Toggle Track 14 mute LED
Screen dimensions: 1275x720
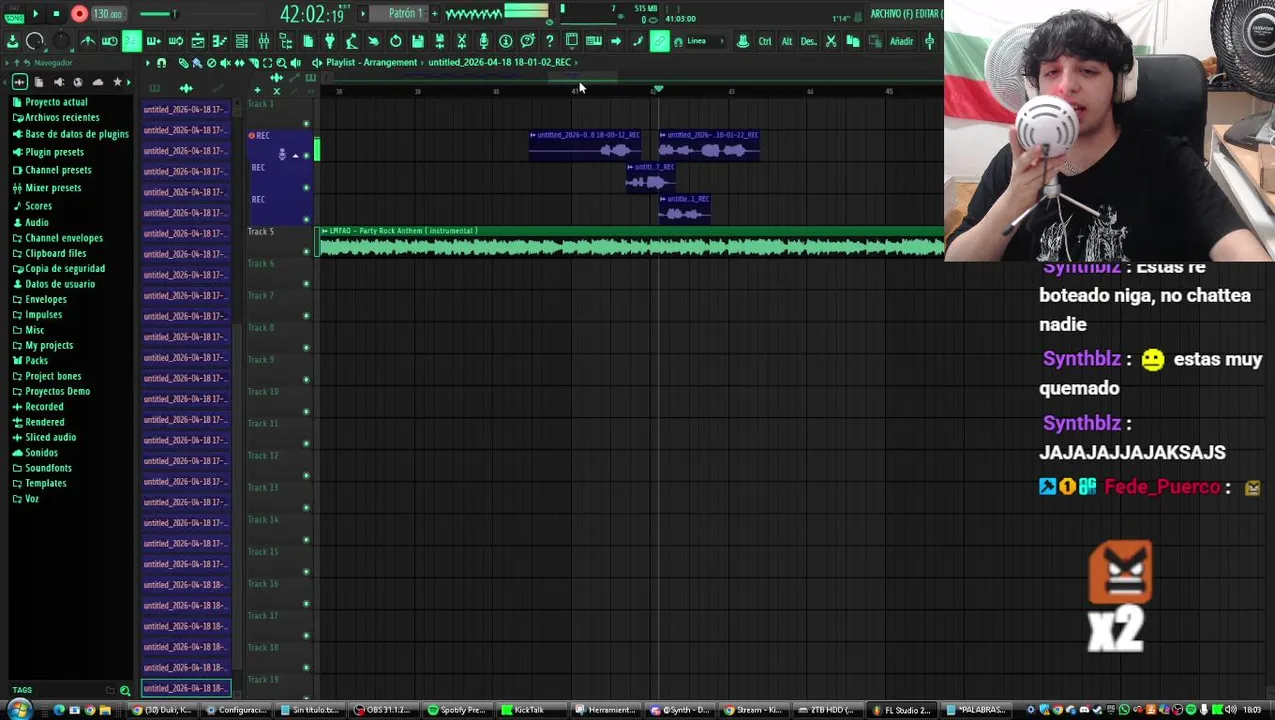[306, 539]
